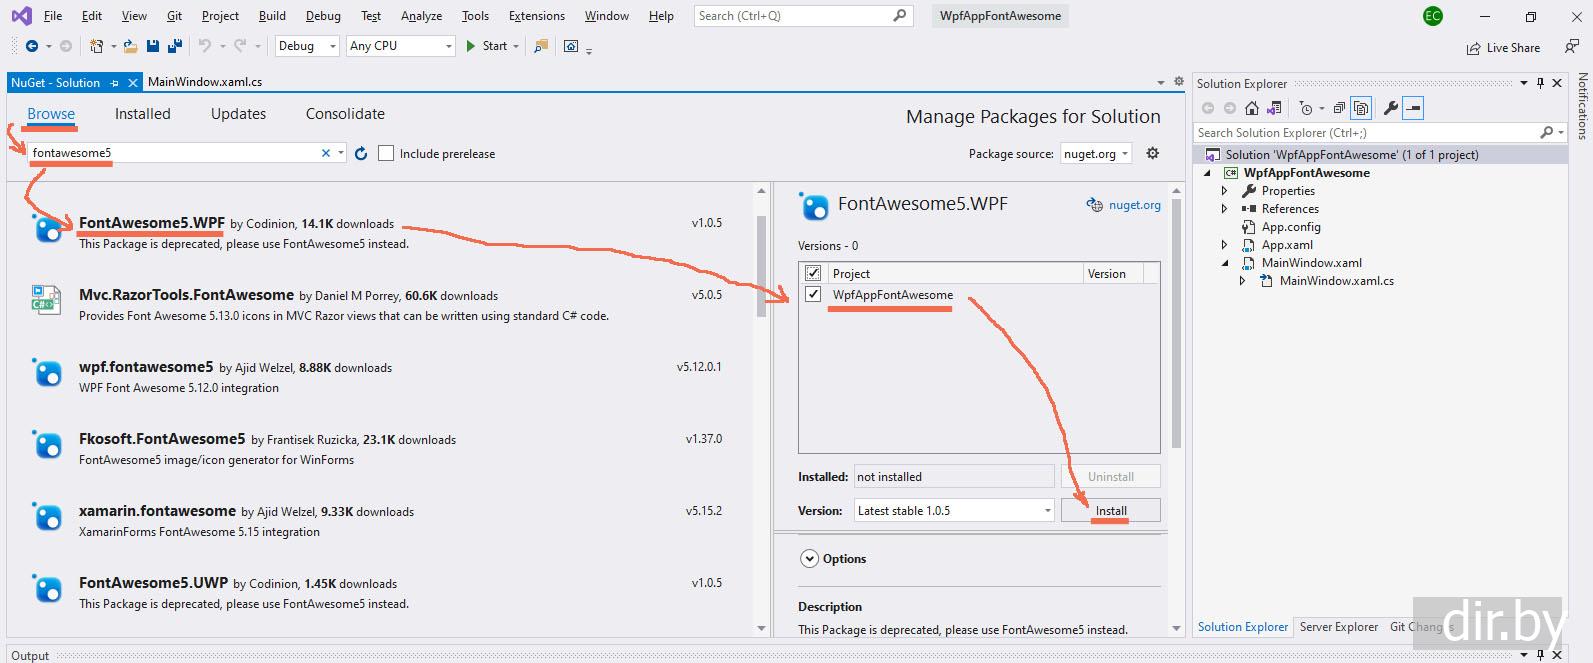Click the Save All toolbar icon

tap(175, 46)
